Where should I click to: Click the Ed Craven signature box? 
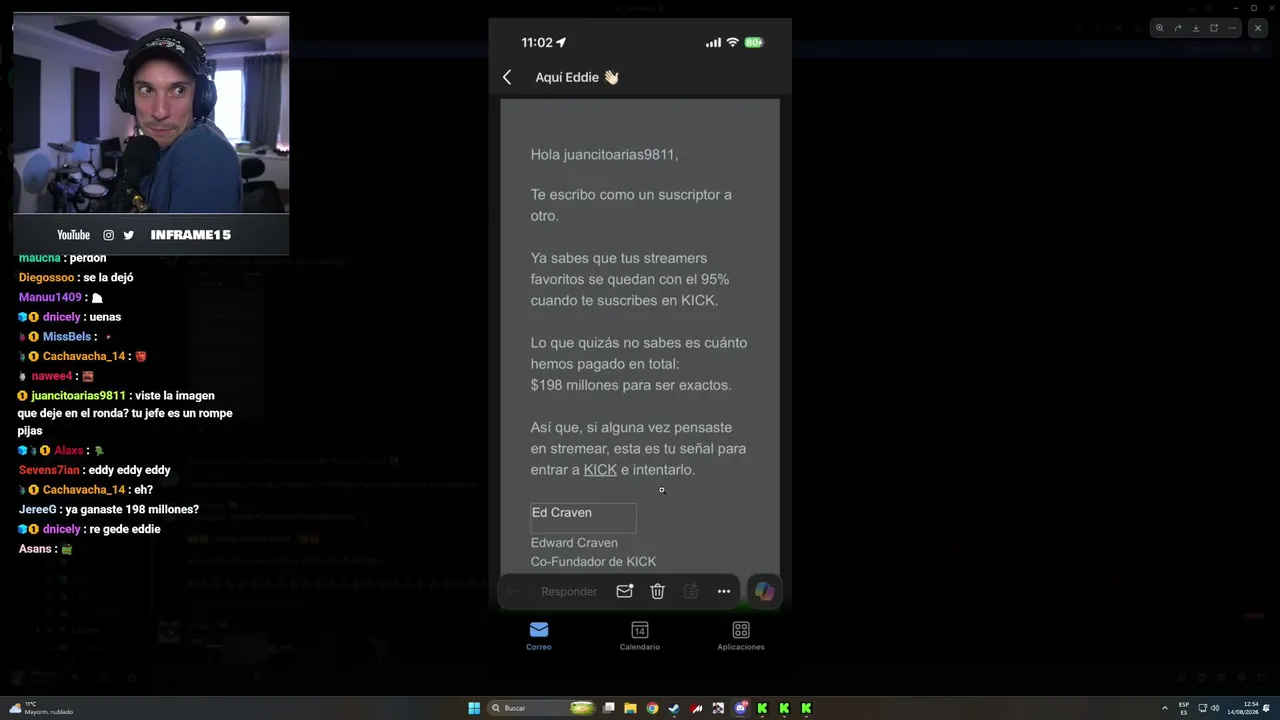pos(583,518)
